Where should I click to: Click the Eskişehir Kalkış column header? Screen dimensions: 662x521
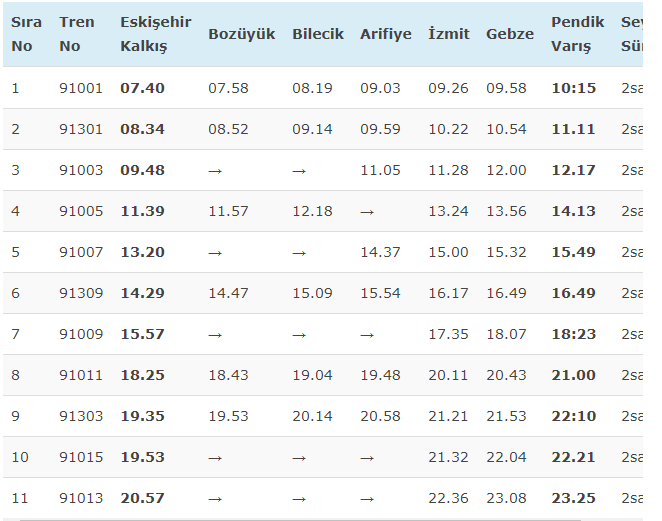pos(155,34)
